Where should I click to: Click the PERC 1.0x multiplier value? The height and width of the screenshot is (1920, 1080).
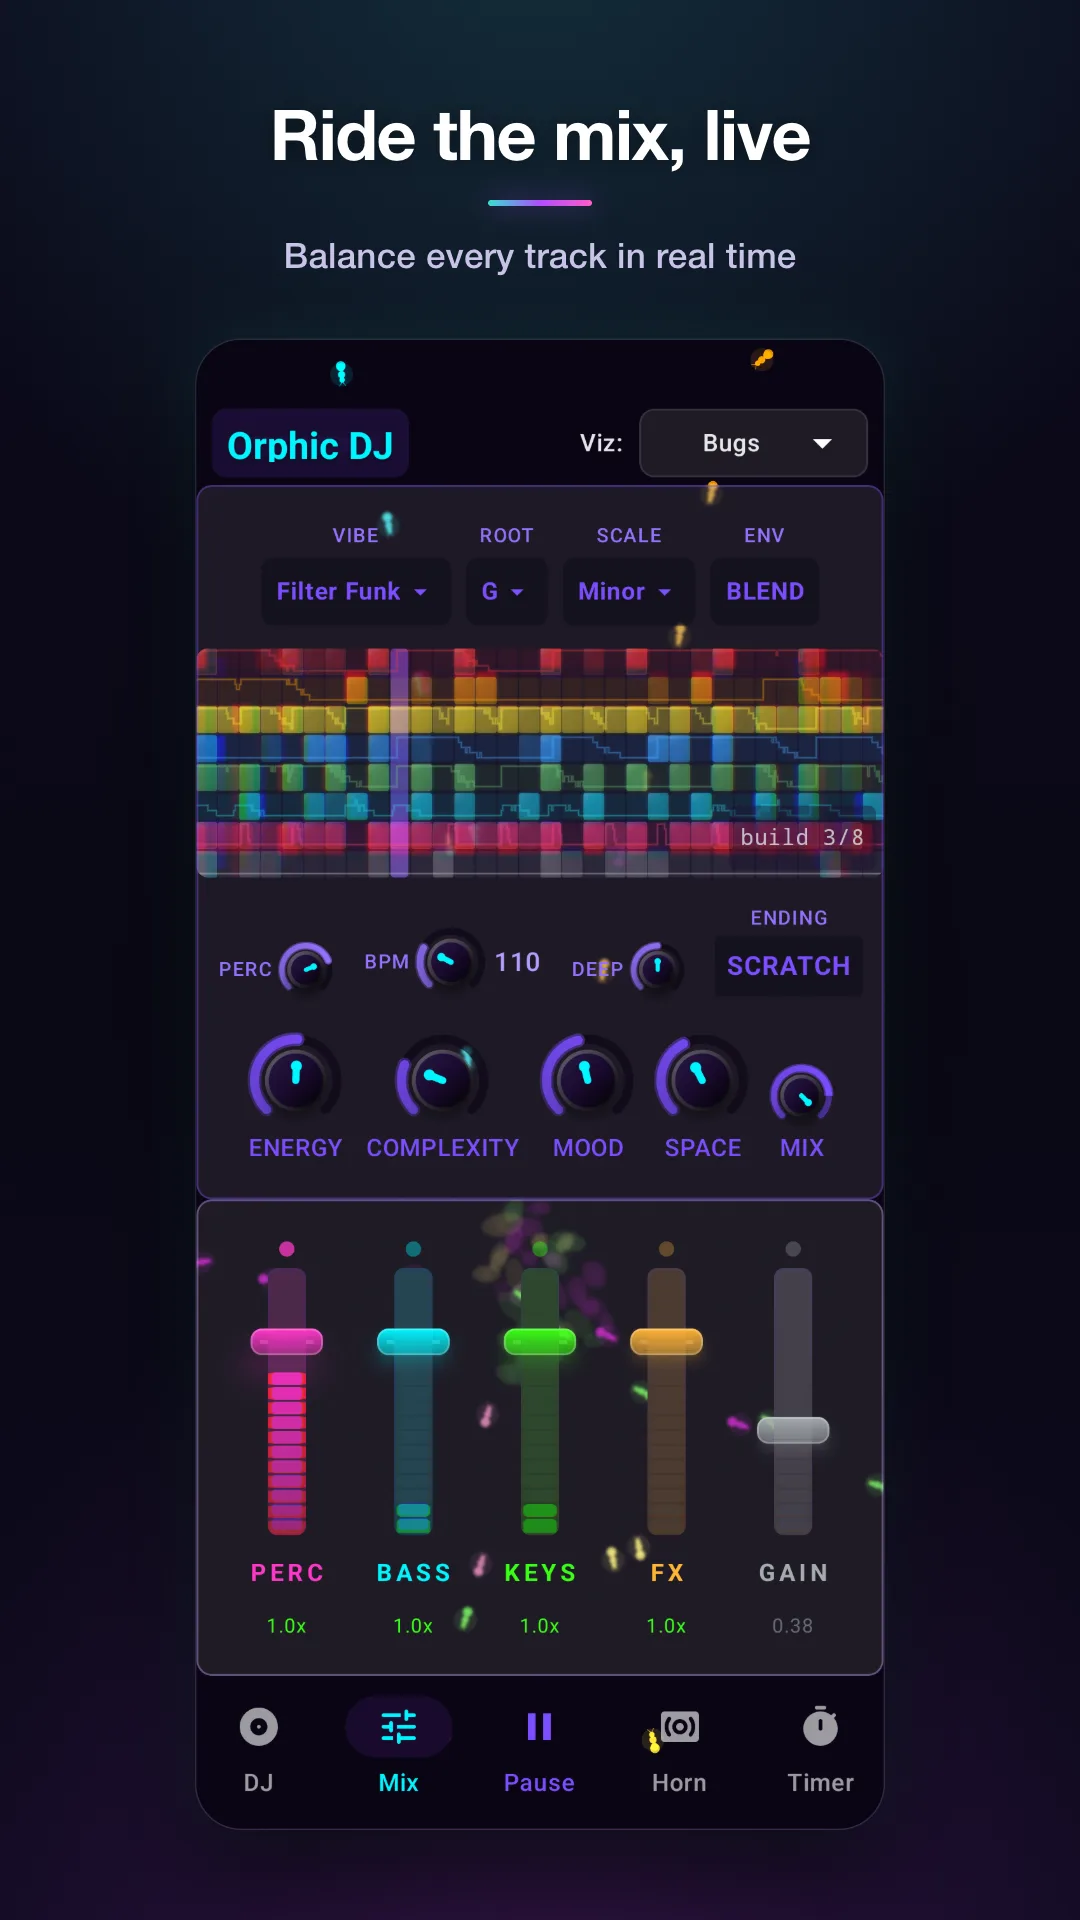[287, 1626]
